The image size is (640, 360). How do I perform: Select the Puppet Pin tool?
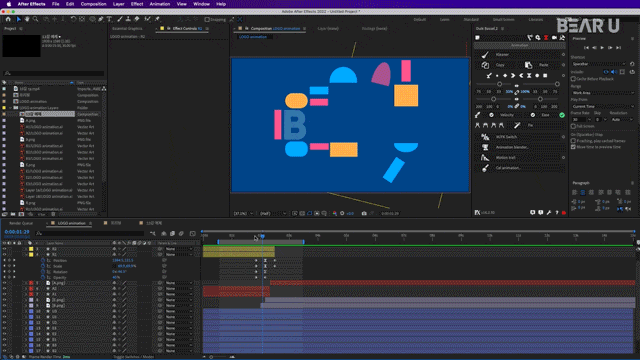(x=157, y=19)
